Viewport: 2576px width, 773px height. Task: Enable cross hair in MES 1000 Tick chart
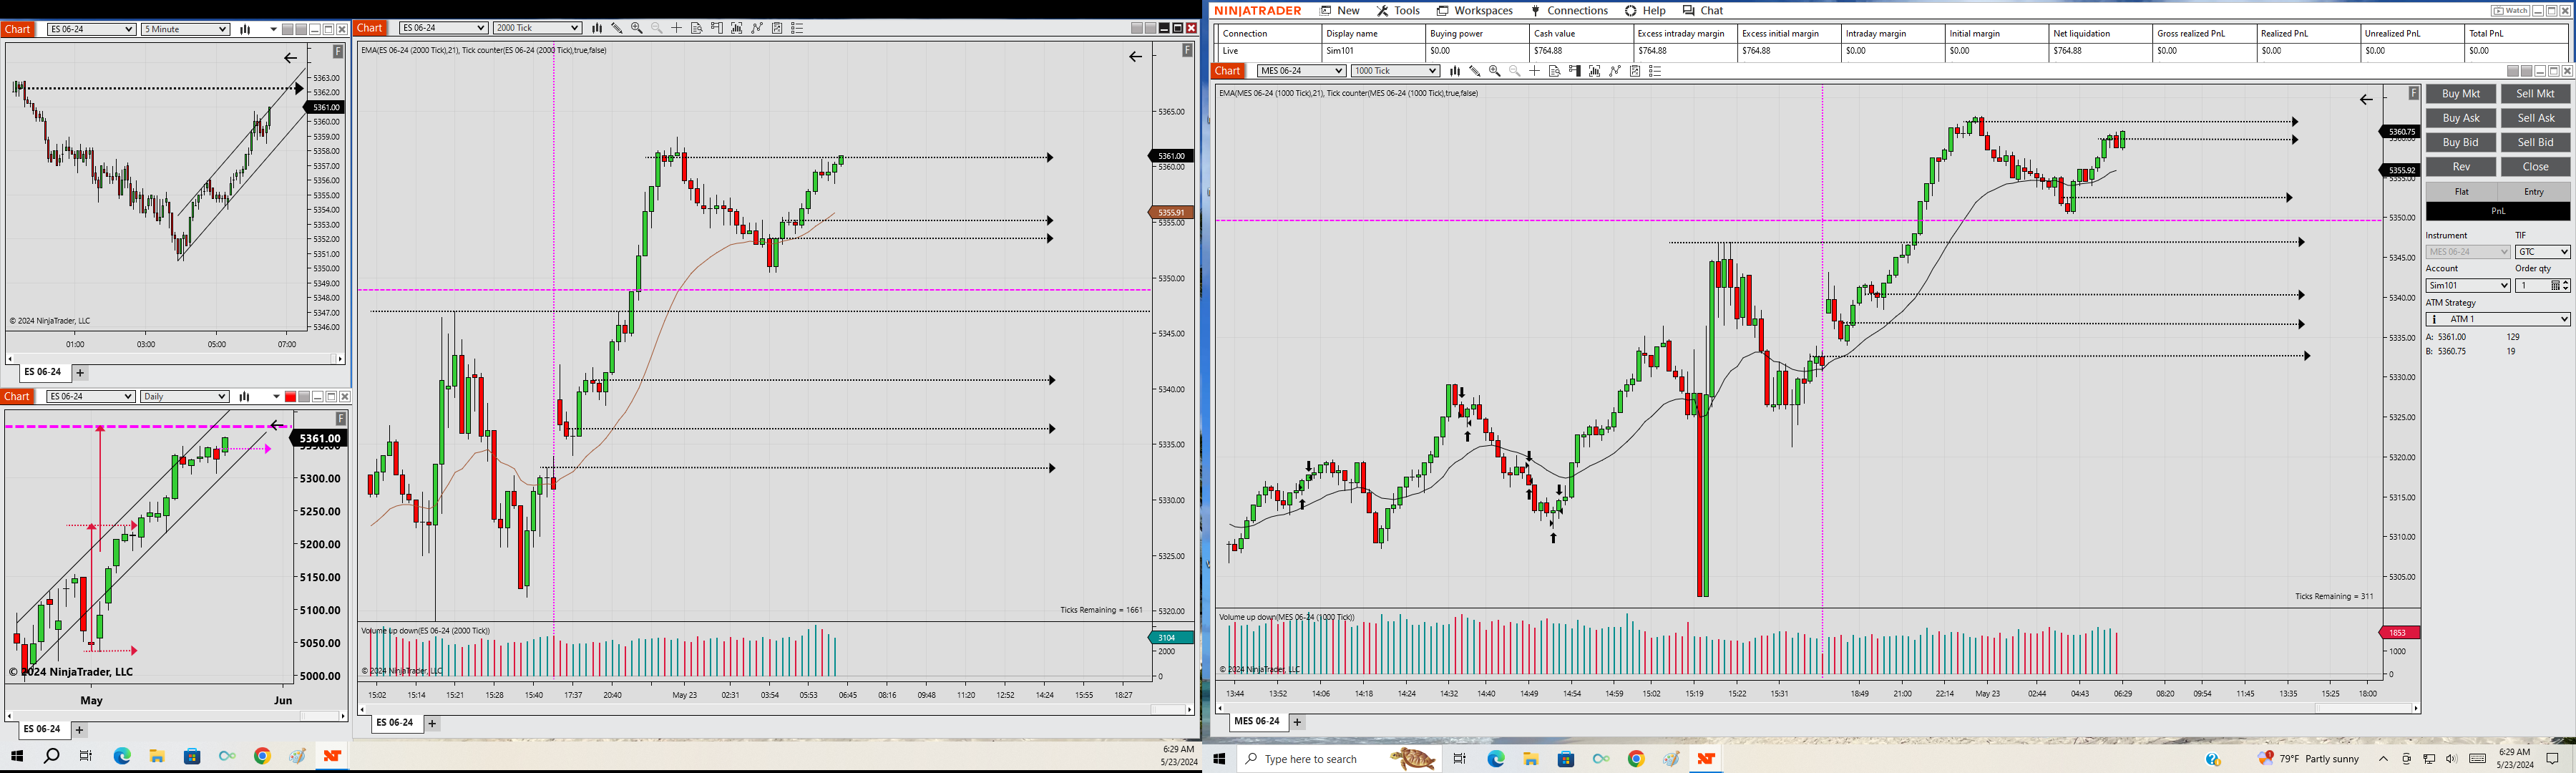(x=1535, y=71)
